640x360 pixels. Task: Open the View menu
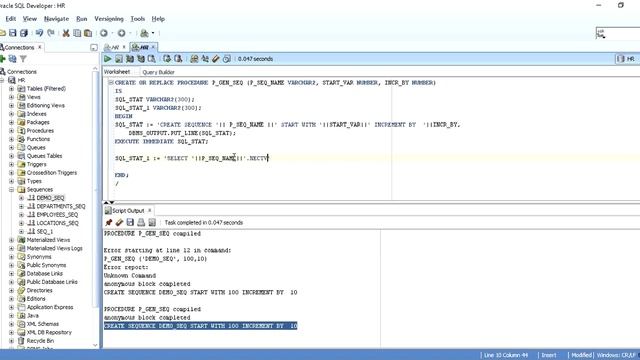click(29, 19)
